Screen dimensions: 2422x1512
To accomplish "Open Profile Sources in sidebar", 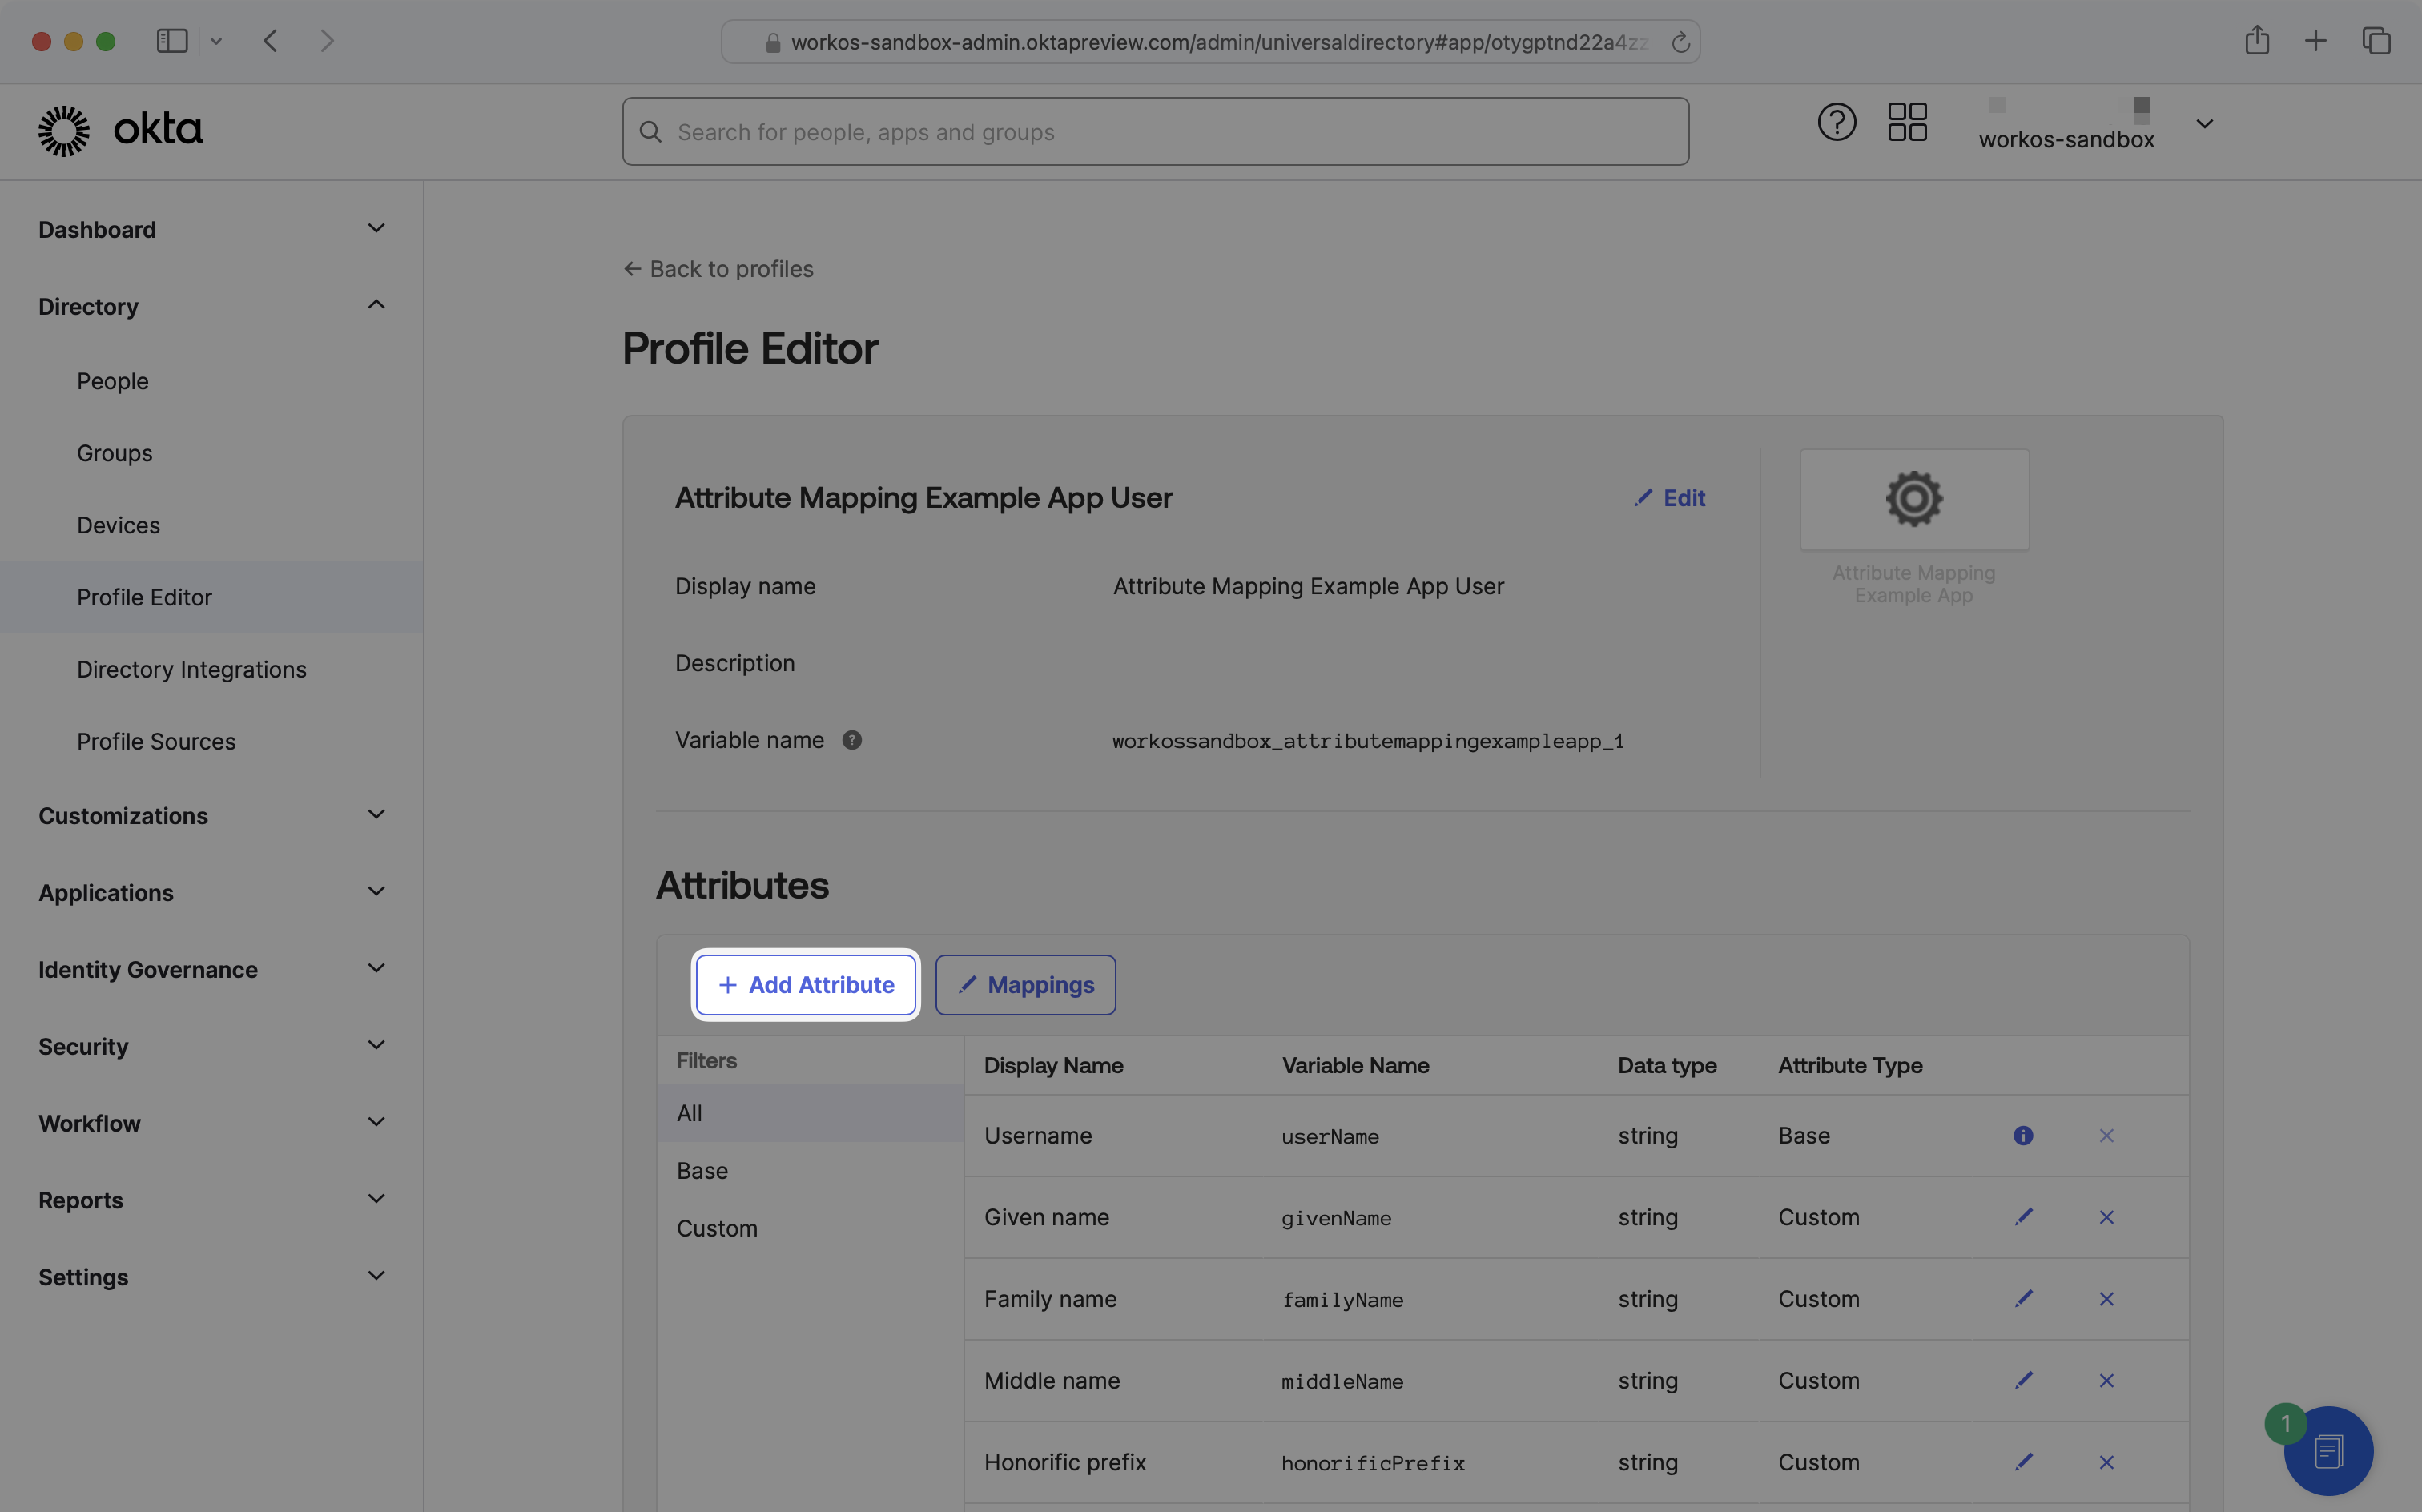I will point(156,741).
